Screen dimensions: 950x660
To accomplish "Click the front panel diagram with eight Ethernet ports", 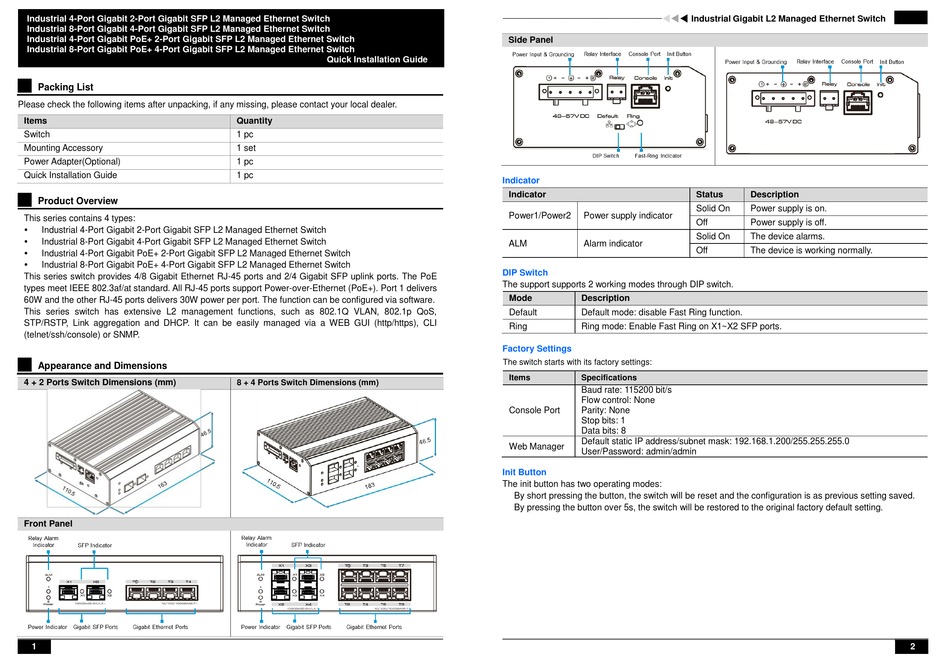I will pos(337,584).
